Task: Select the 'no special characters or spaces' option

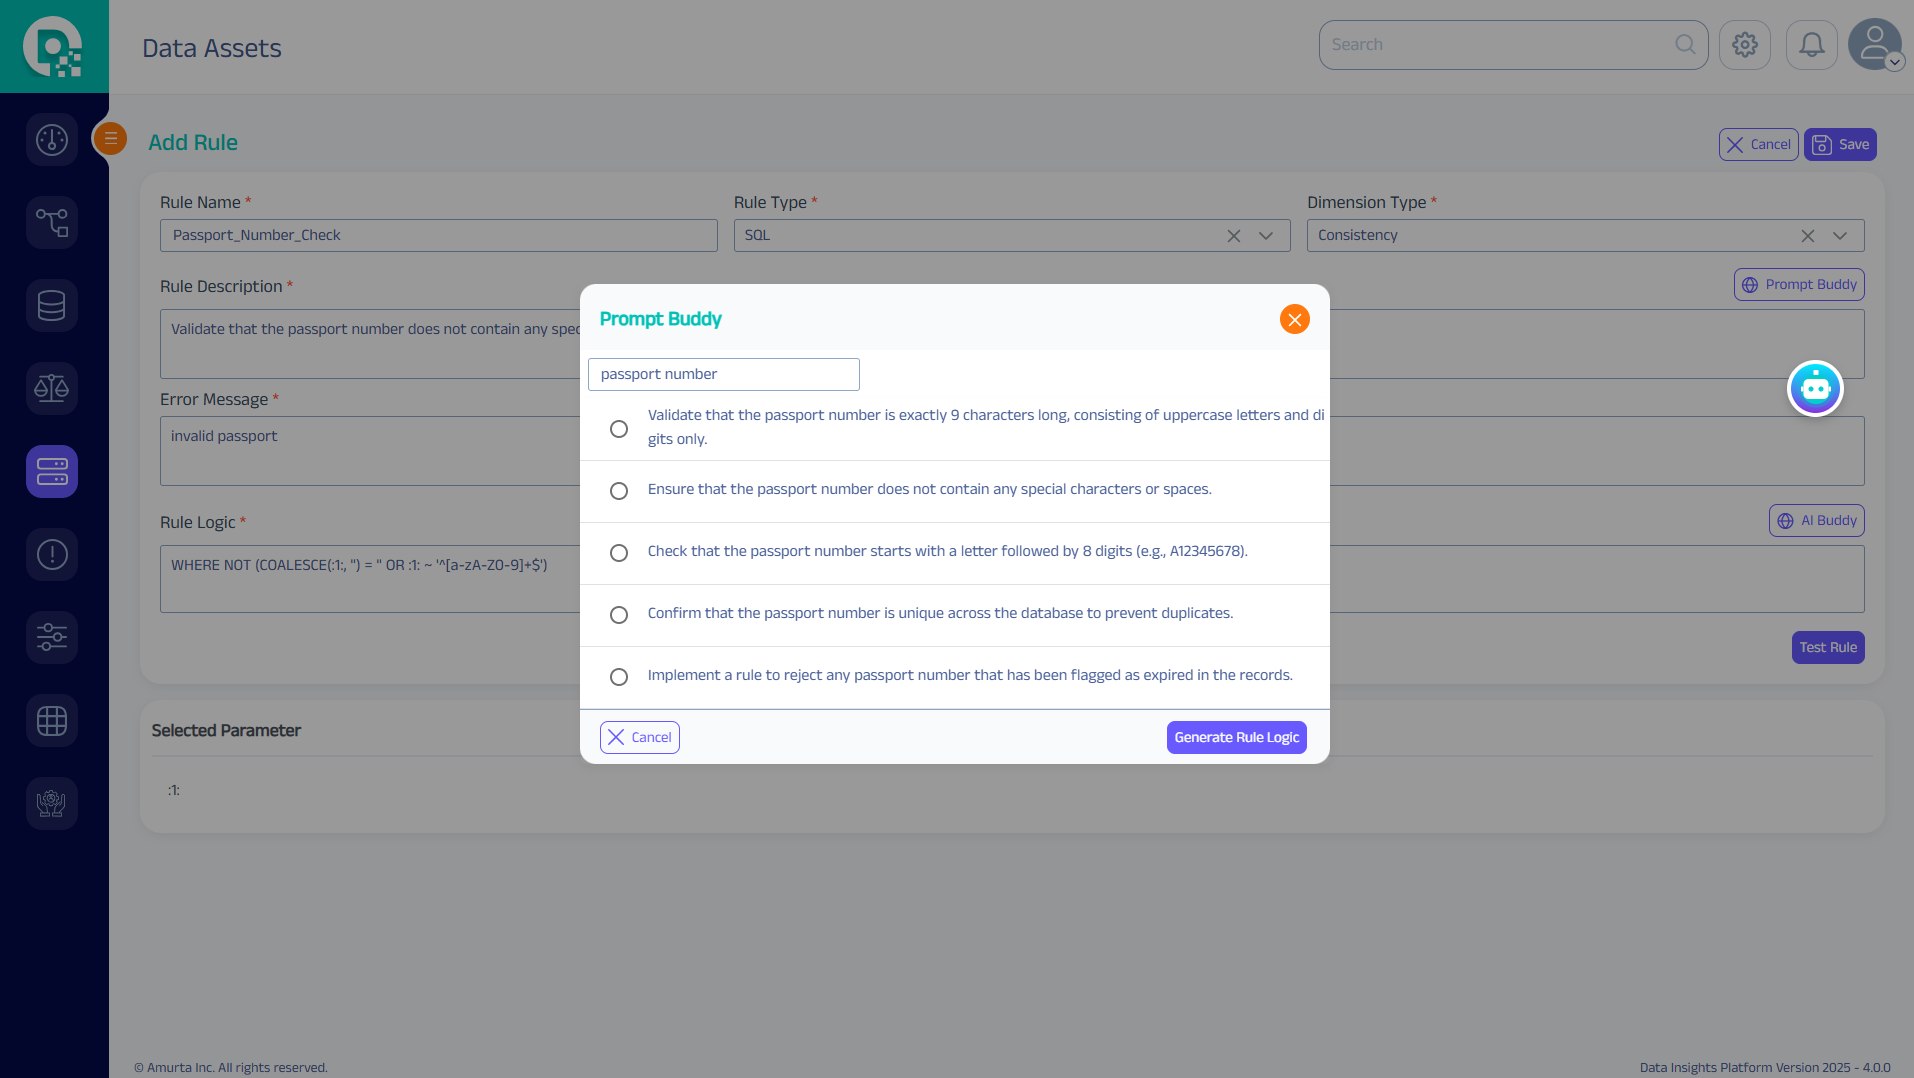Action: click(619, 490)
